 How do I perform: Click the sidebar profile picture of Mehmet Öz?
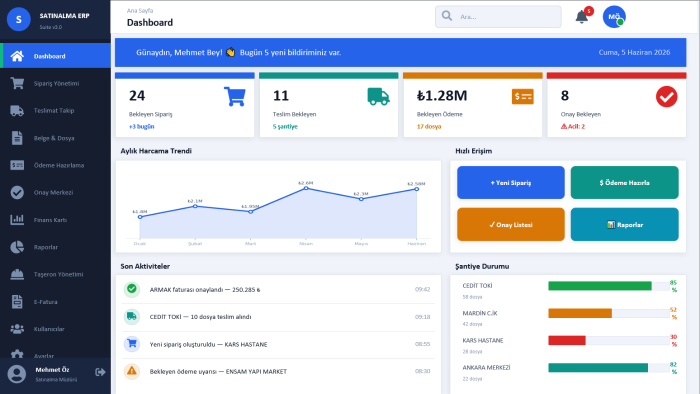[x=17, y=374]
